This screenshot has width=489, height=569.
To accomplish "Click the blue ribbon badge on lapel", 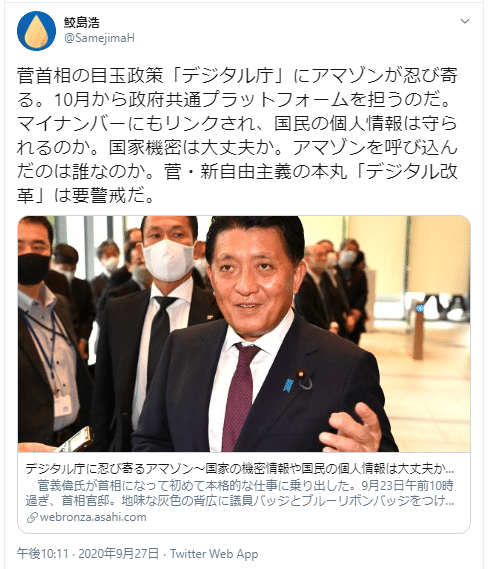I will coord(288,385).
